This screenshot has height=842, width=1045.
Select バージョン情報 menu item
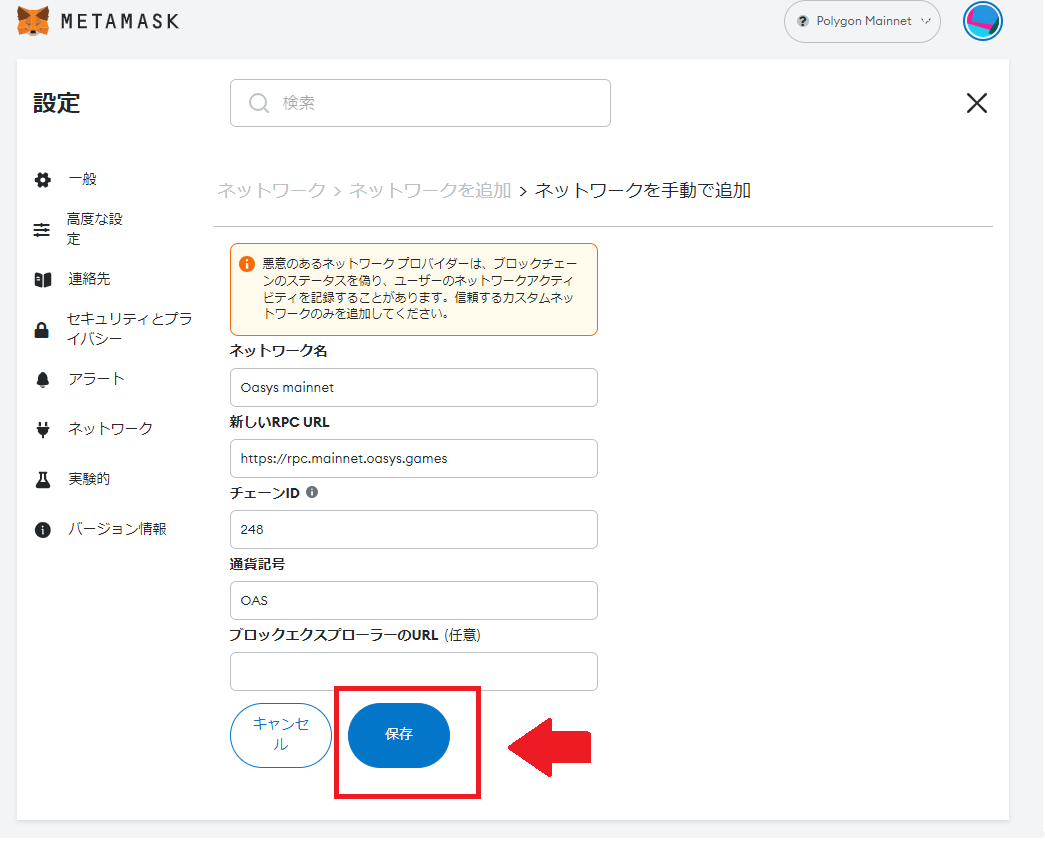(x=117, y=529)
